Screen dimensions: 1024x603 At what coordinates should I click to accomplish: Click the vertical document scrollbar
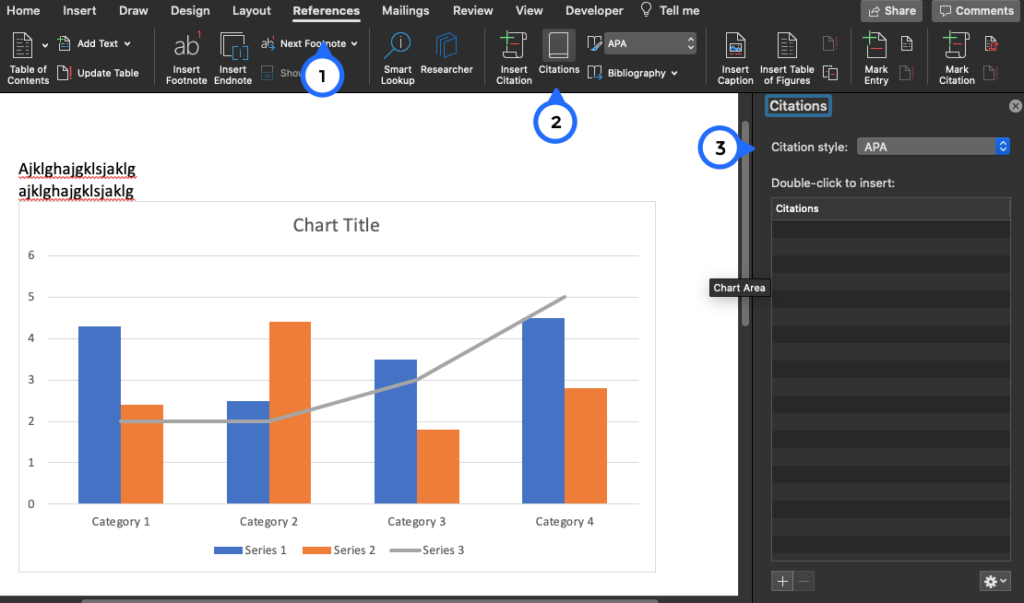[745, 224]
